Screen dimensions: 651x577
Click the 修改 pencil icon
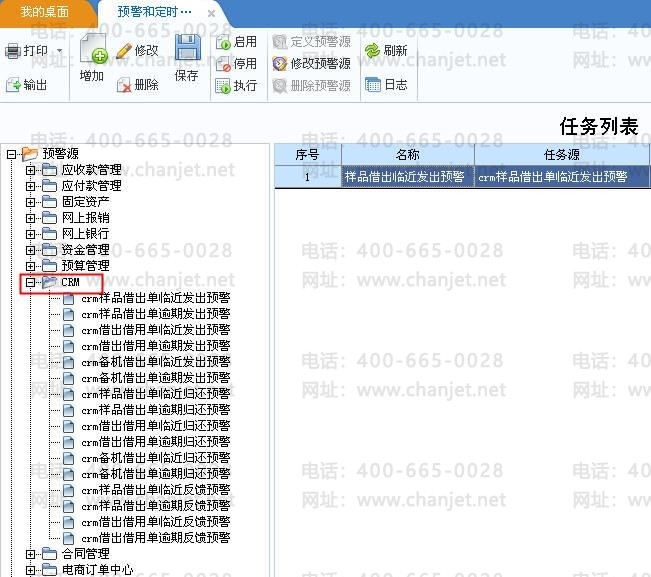pos(124,51)
